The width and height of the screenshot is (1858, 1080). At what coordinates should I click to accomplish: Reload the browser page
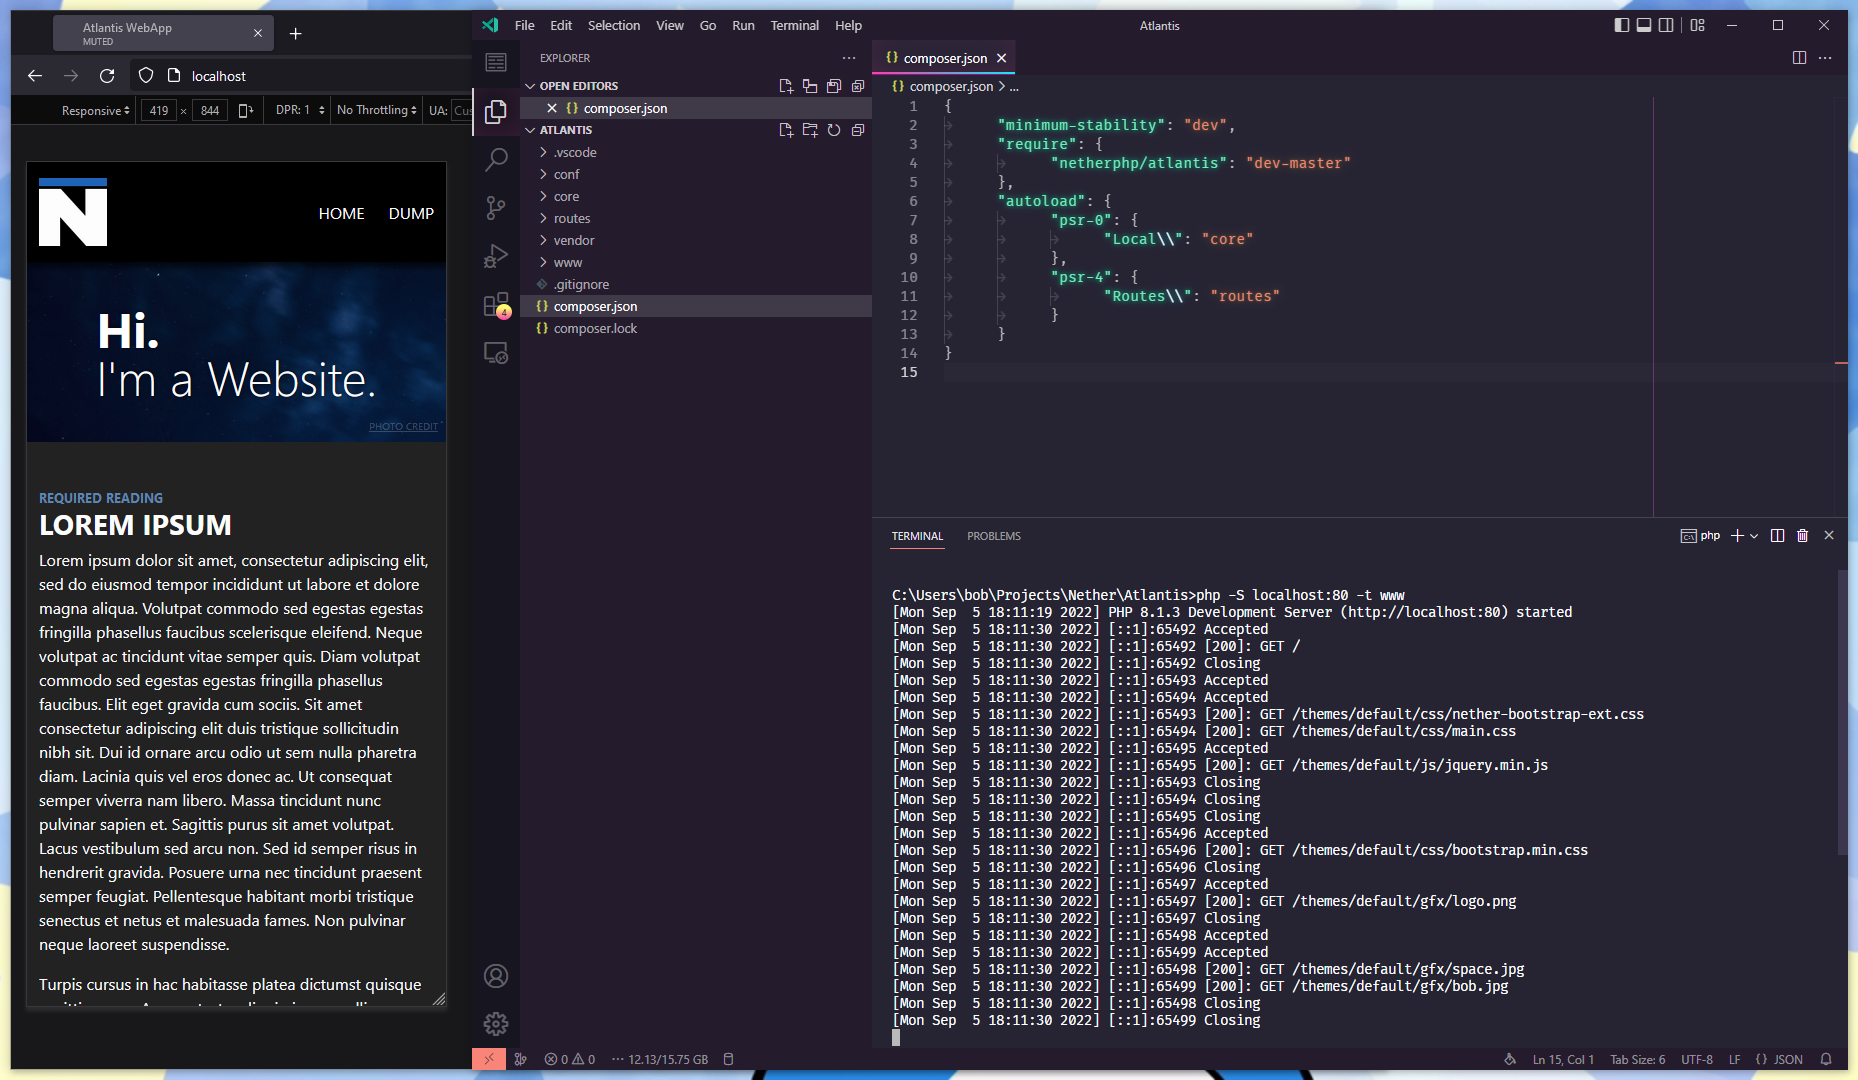(x=107, y=76)
